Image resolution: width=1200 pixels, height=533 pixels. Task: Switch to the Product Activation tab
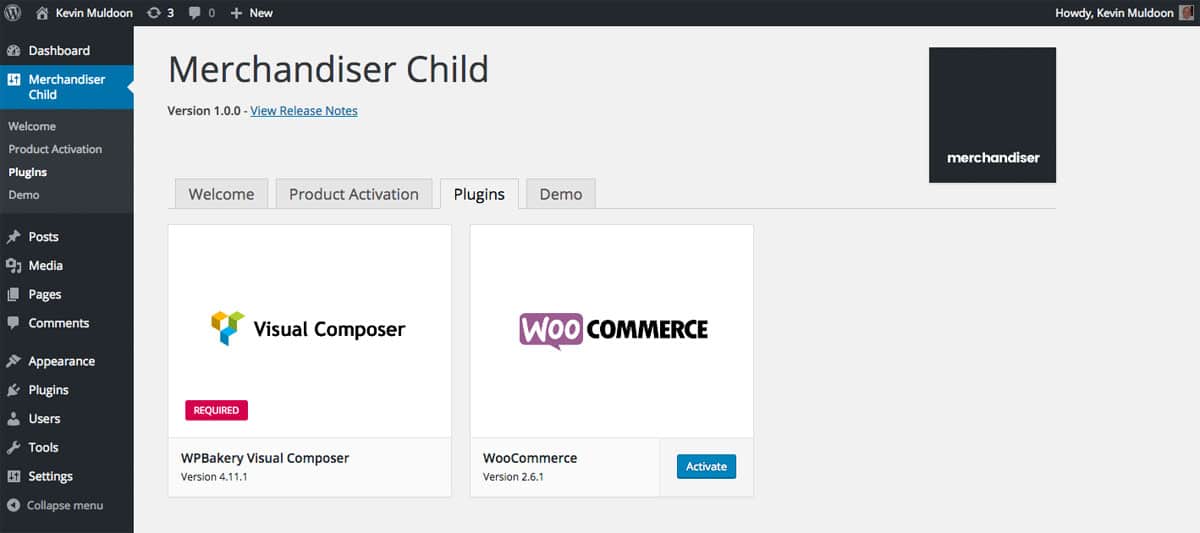[353, 194]
